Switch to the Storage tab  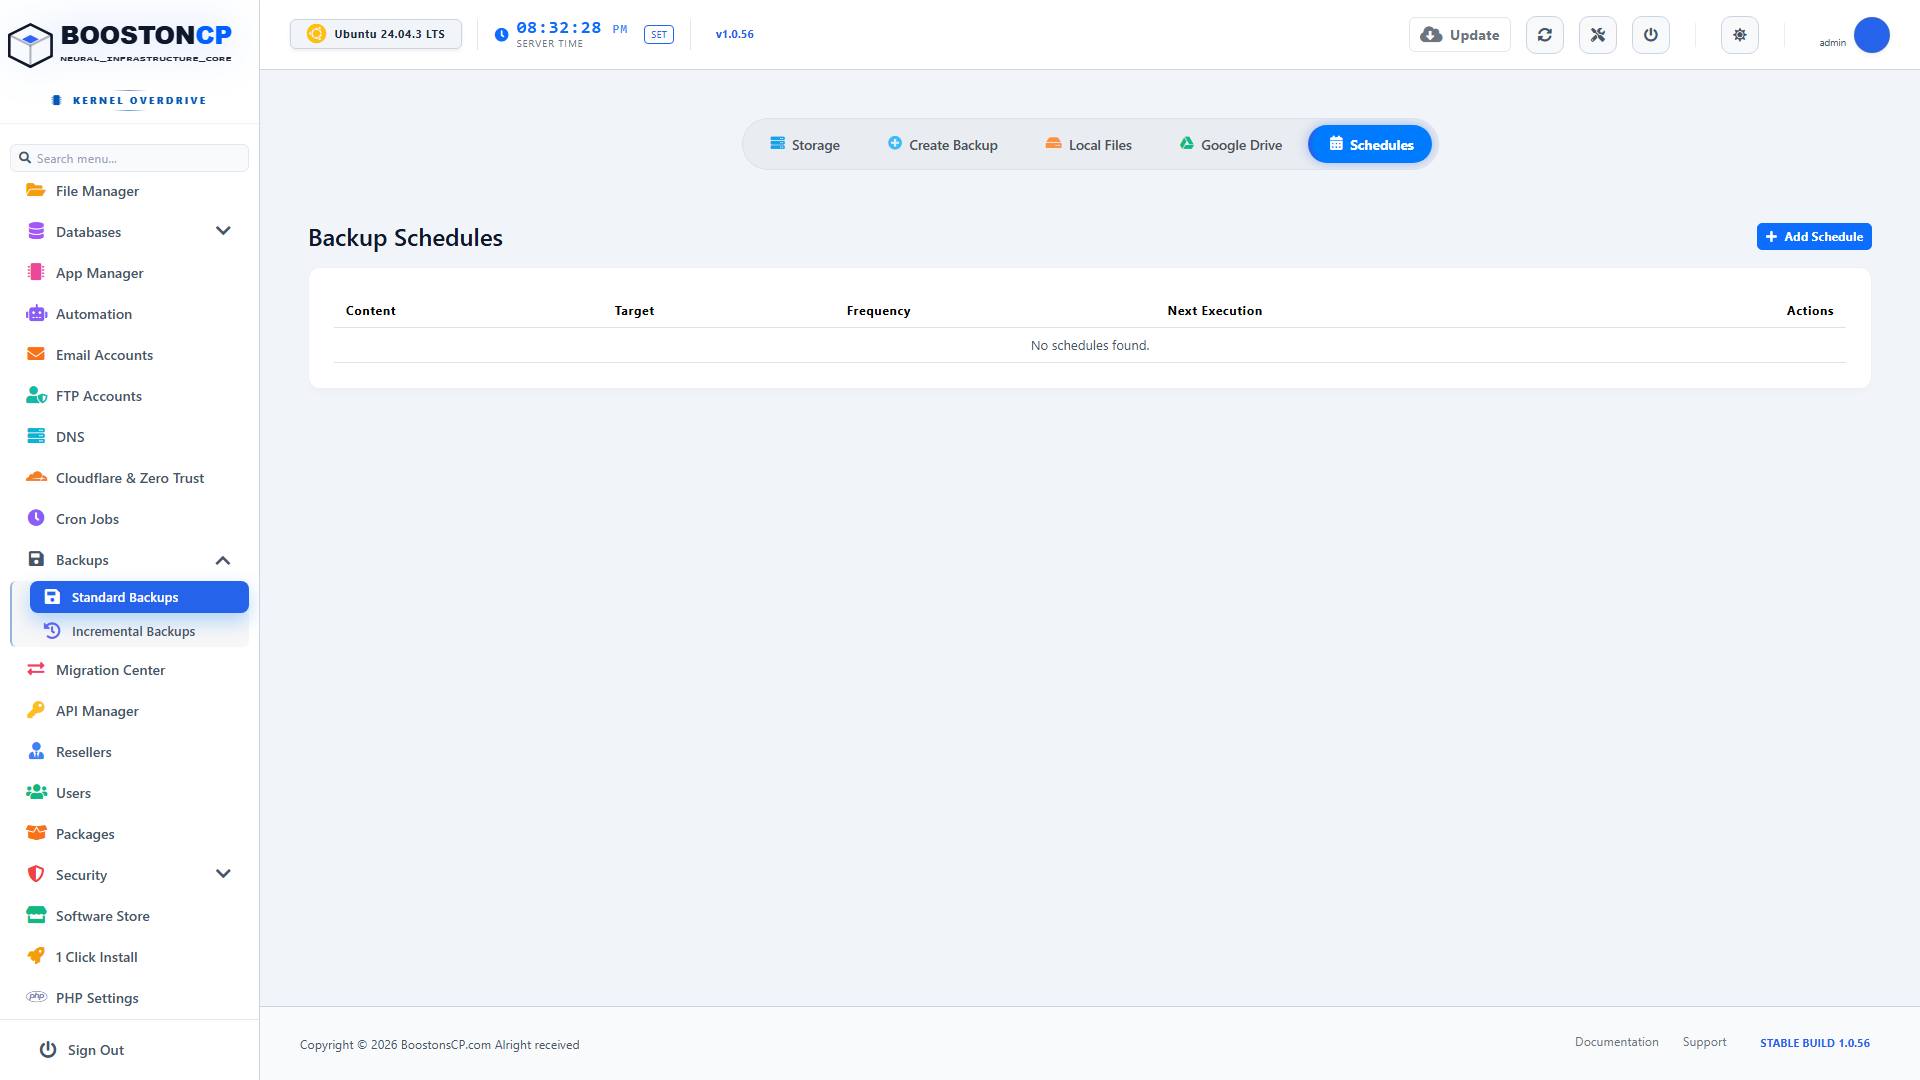pos(805,145)
